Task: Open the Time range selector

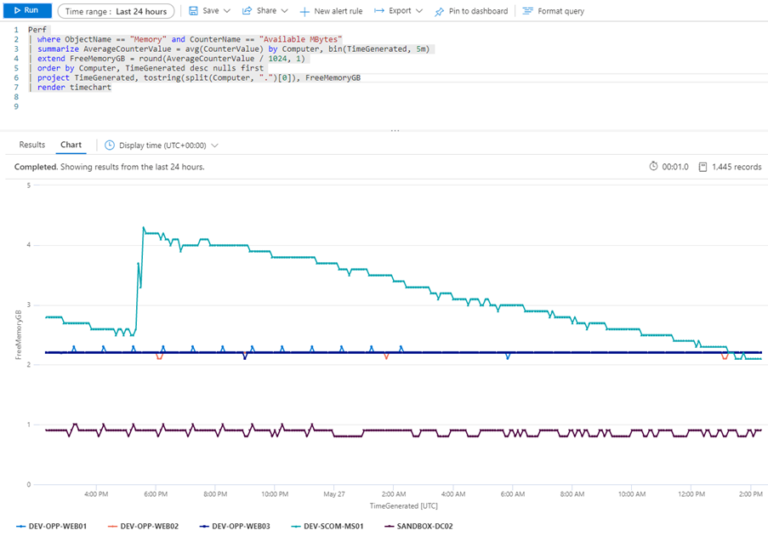Action: (x=115, y=10)
